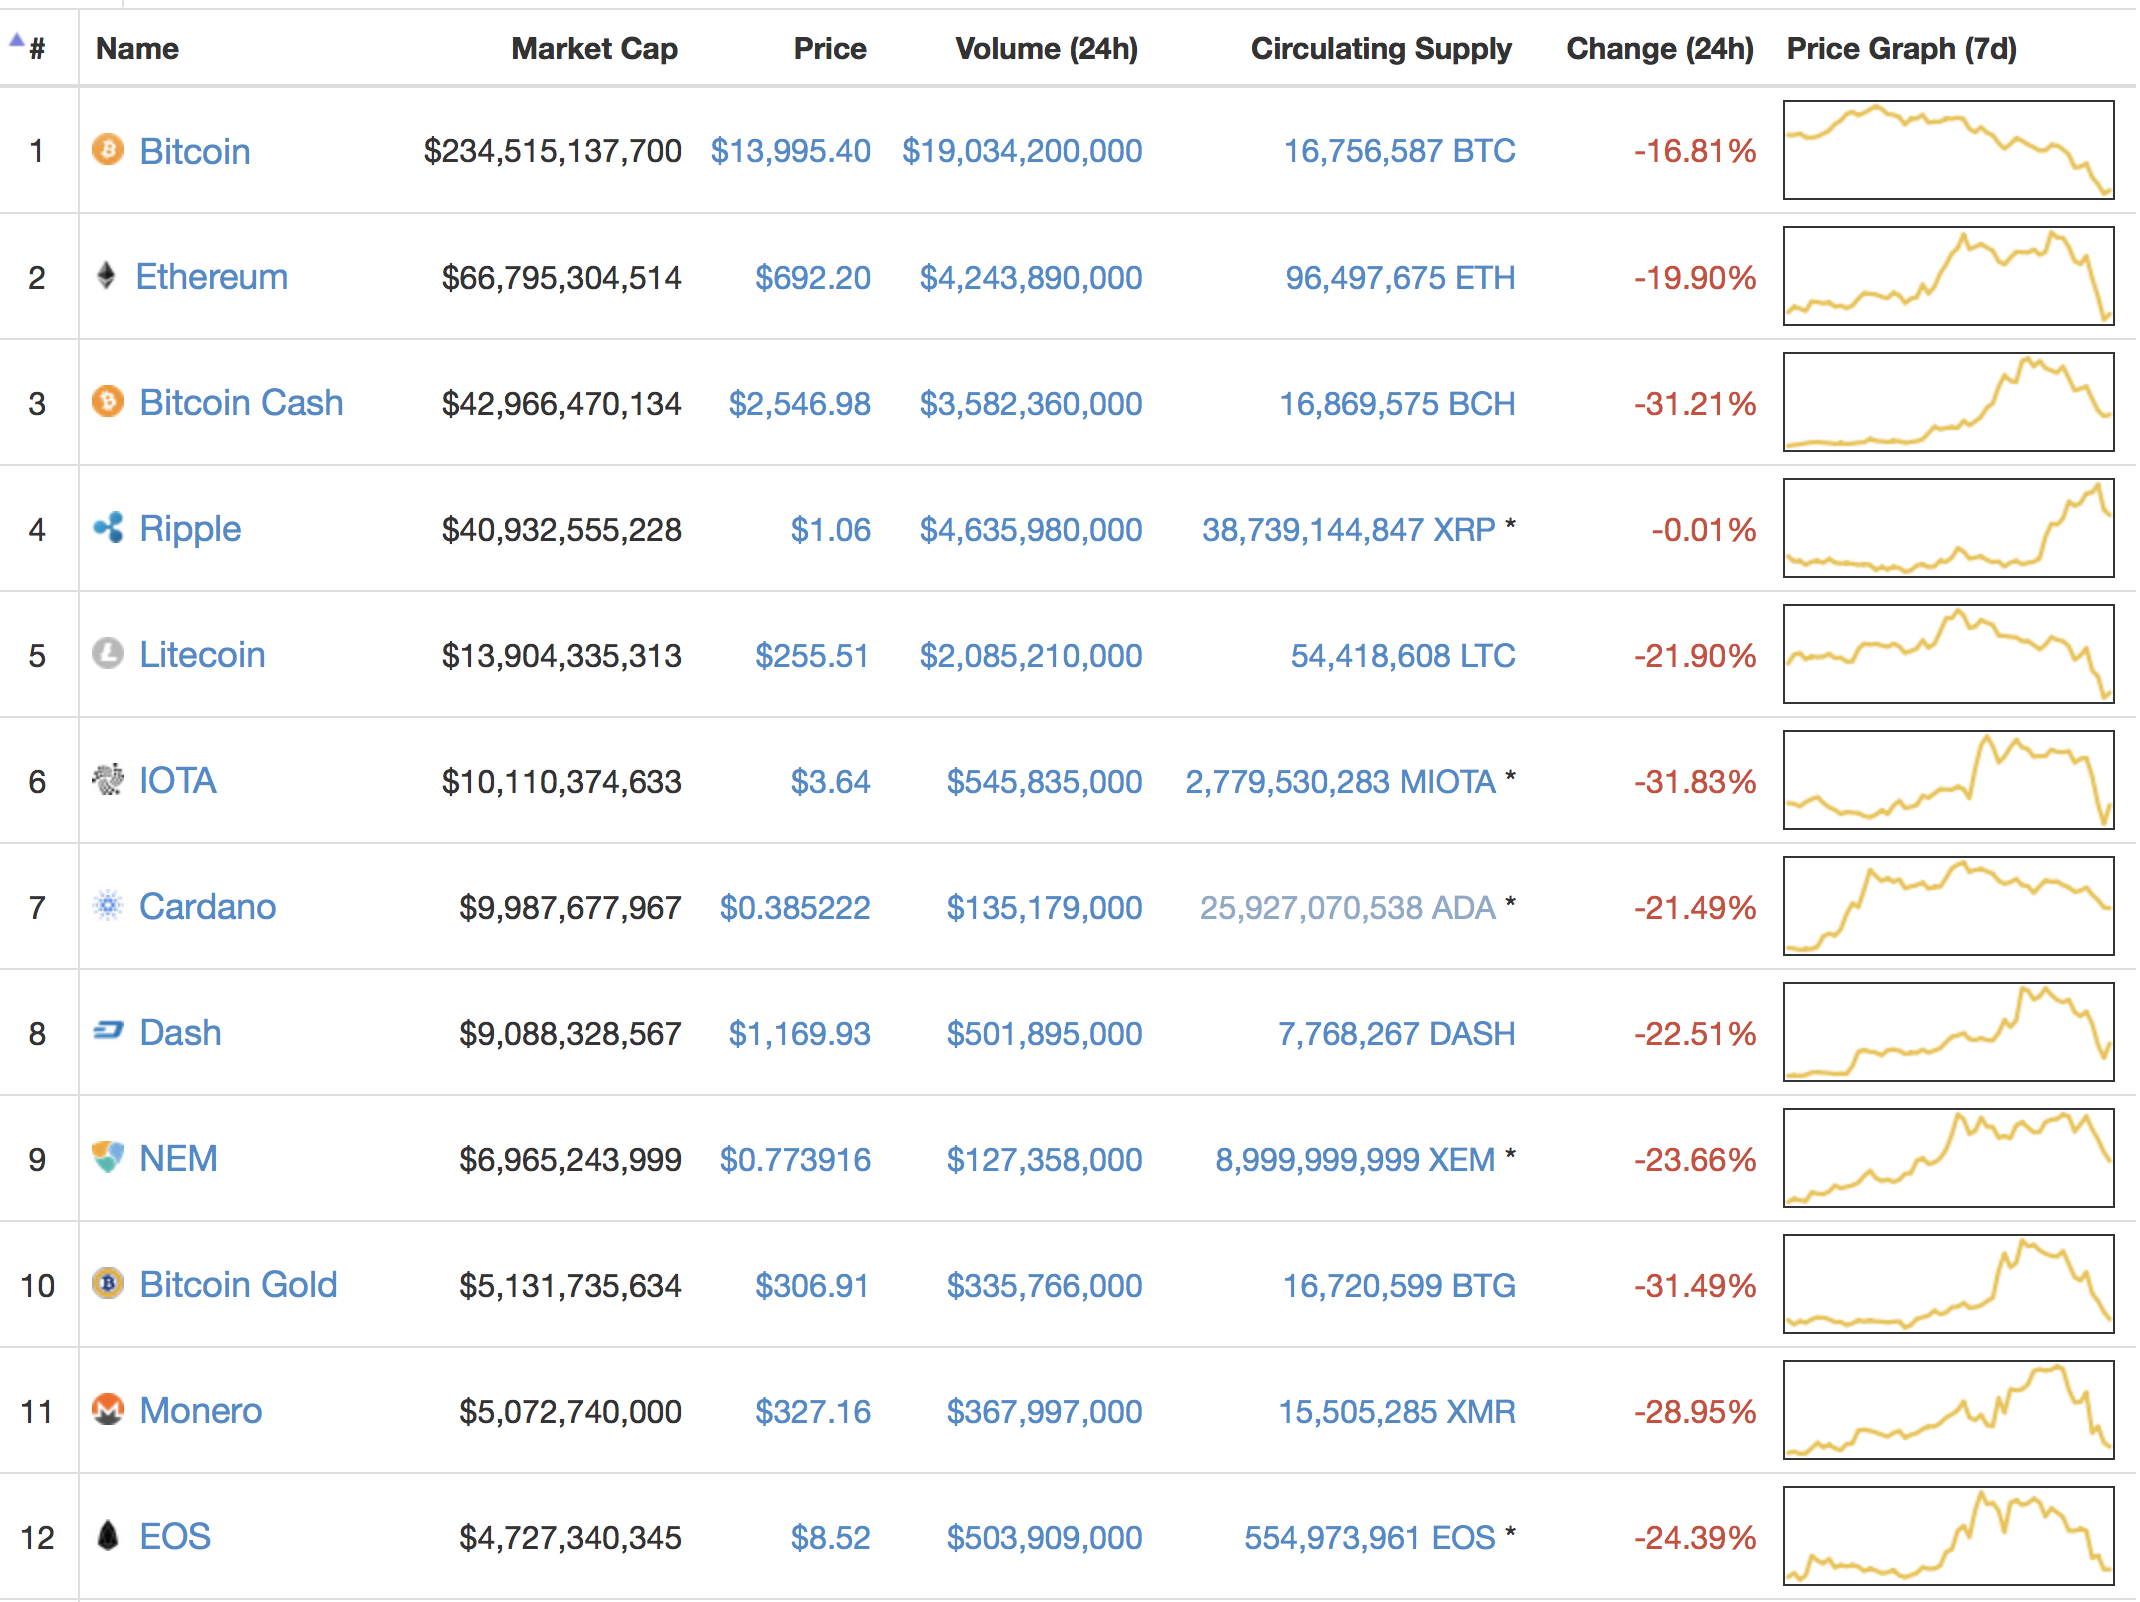Viewport: 2140px width, 1602px height.
Task: Sort table by Circulating Supply header
Action: (1381, 48)
